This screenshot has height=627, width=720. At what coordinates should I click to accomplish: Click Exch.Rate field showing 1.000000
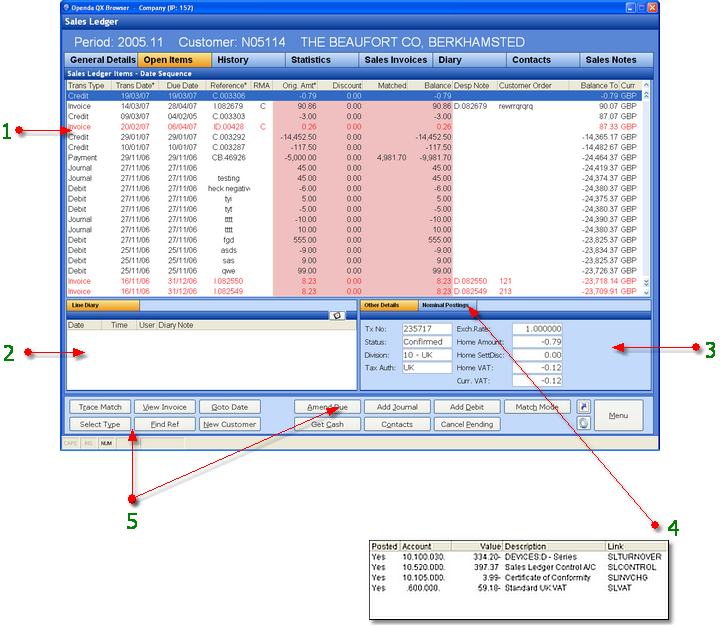pos(537,329)
